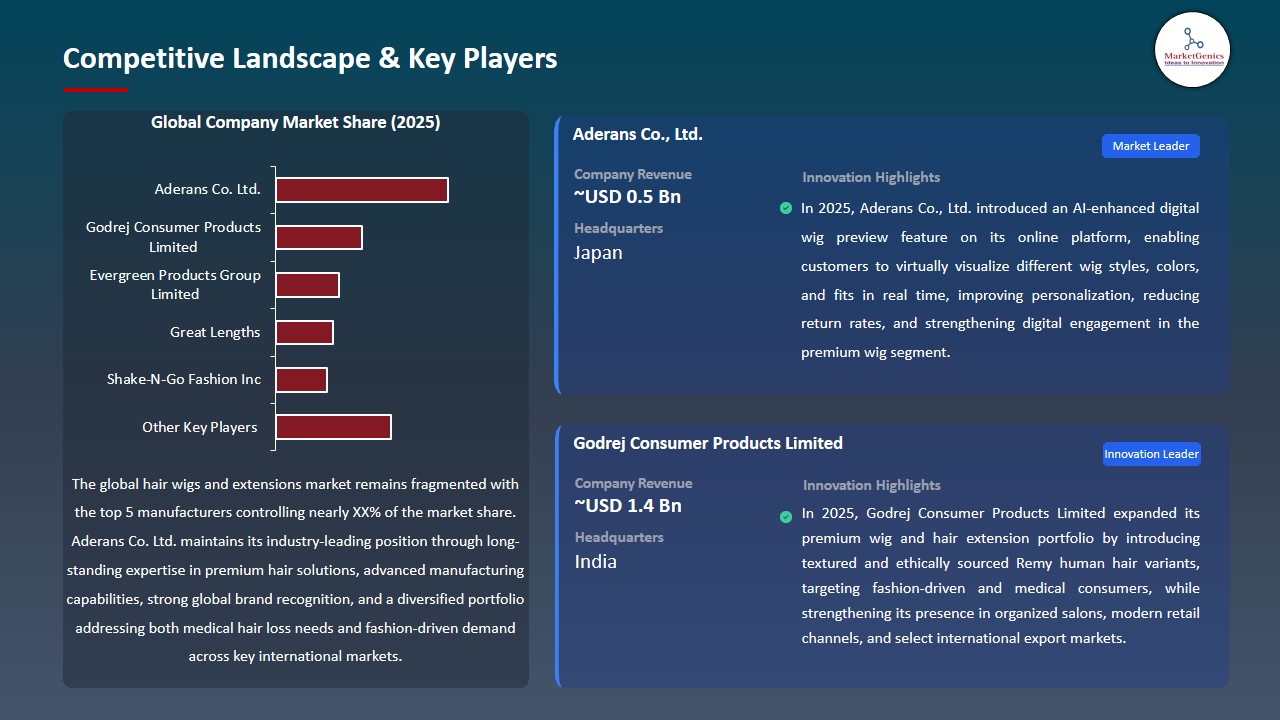Click the ~USD 1.4 Bn revenue value

coord(628,506)
